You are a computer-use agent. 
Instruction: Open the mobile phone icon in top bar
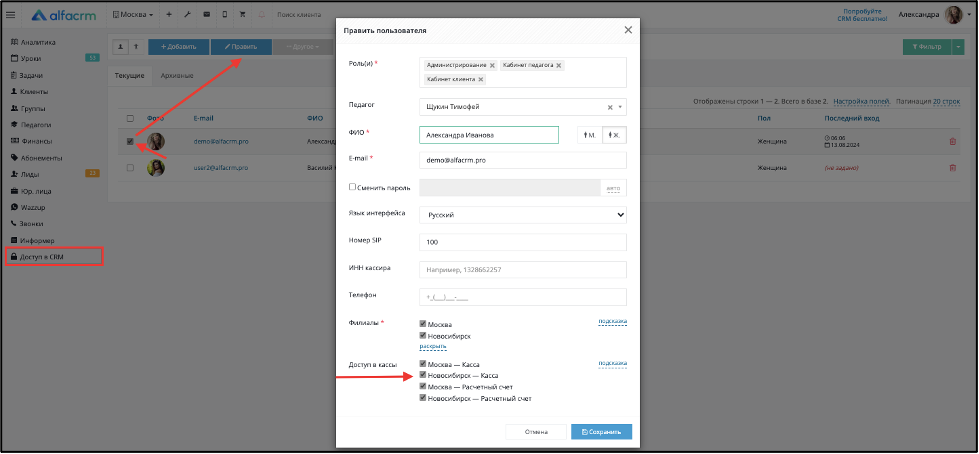tap(225, 15)
